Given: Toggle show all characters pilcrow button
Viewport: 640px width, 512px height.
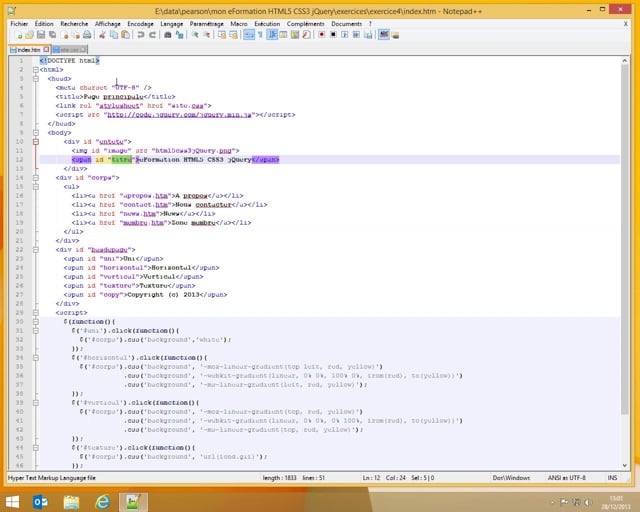Looking at the screenshot, I should [260, 35].
